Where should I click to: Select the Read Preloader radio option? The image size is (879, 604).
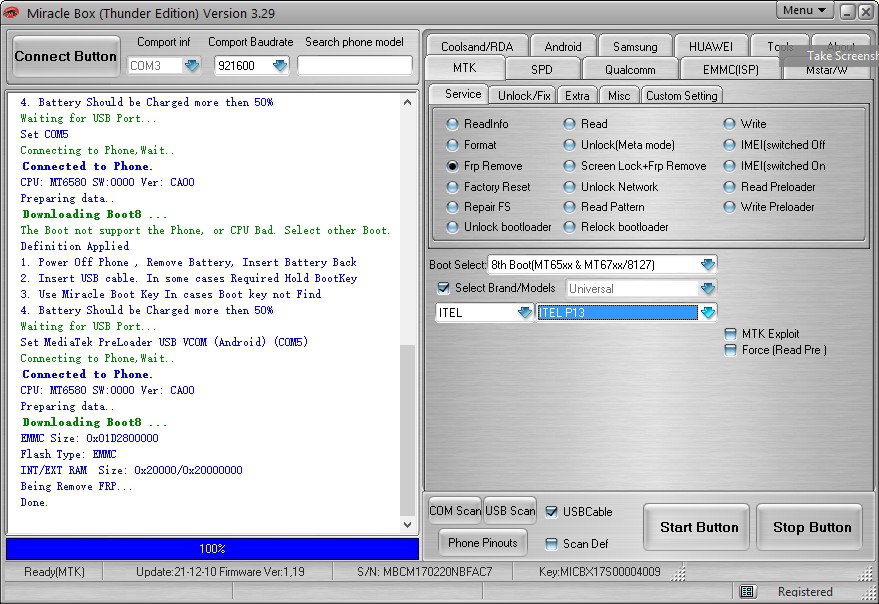click(729, 187)
